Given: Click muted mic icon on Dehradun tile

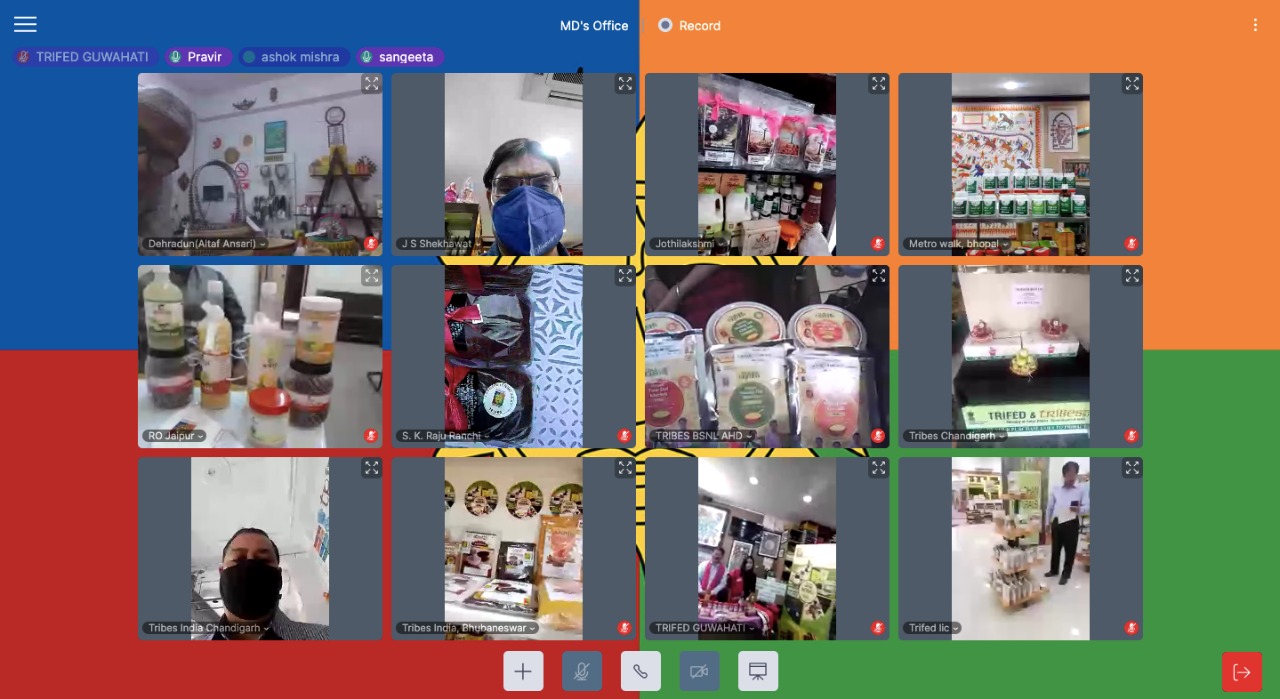Looking at the screenshot, I should click(371, 244).
